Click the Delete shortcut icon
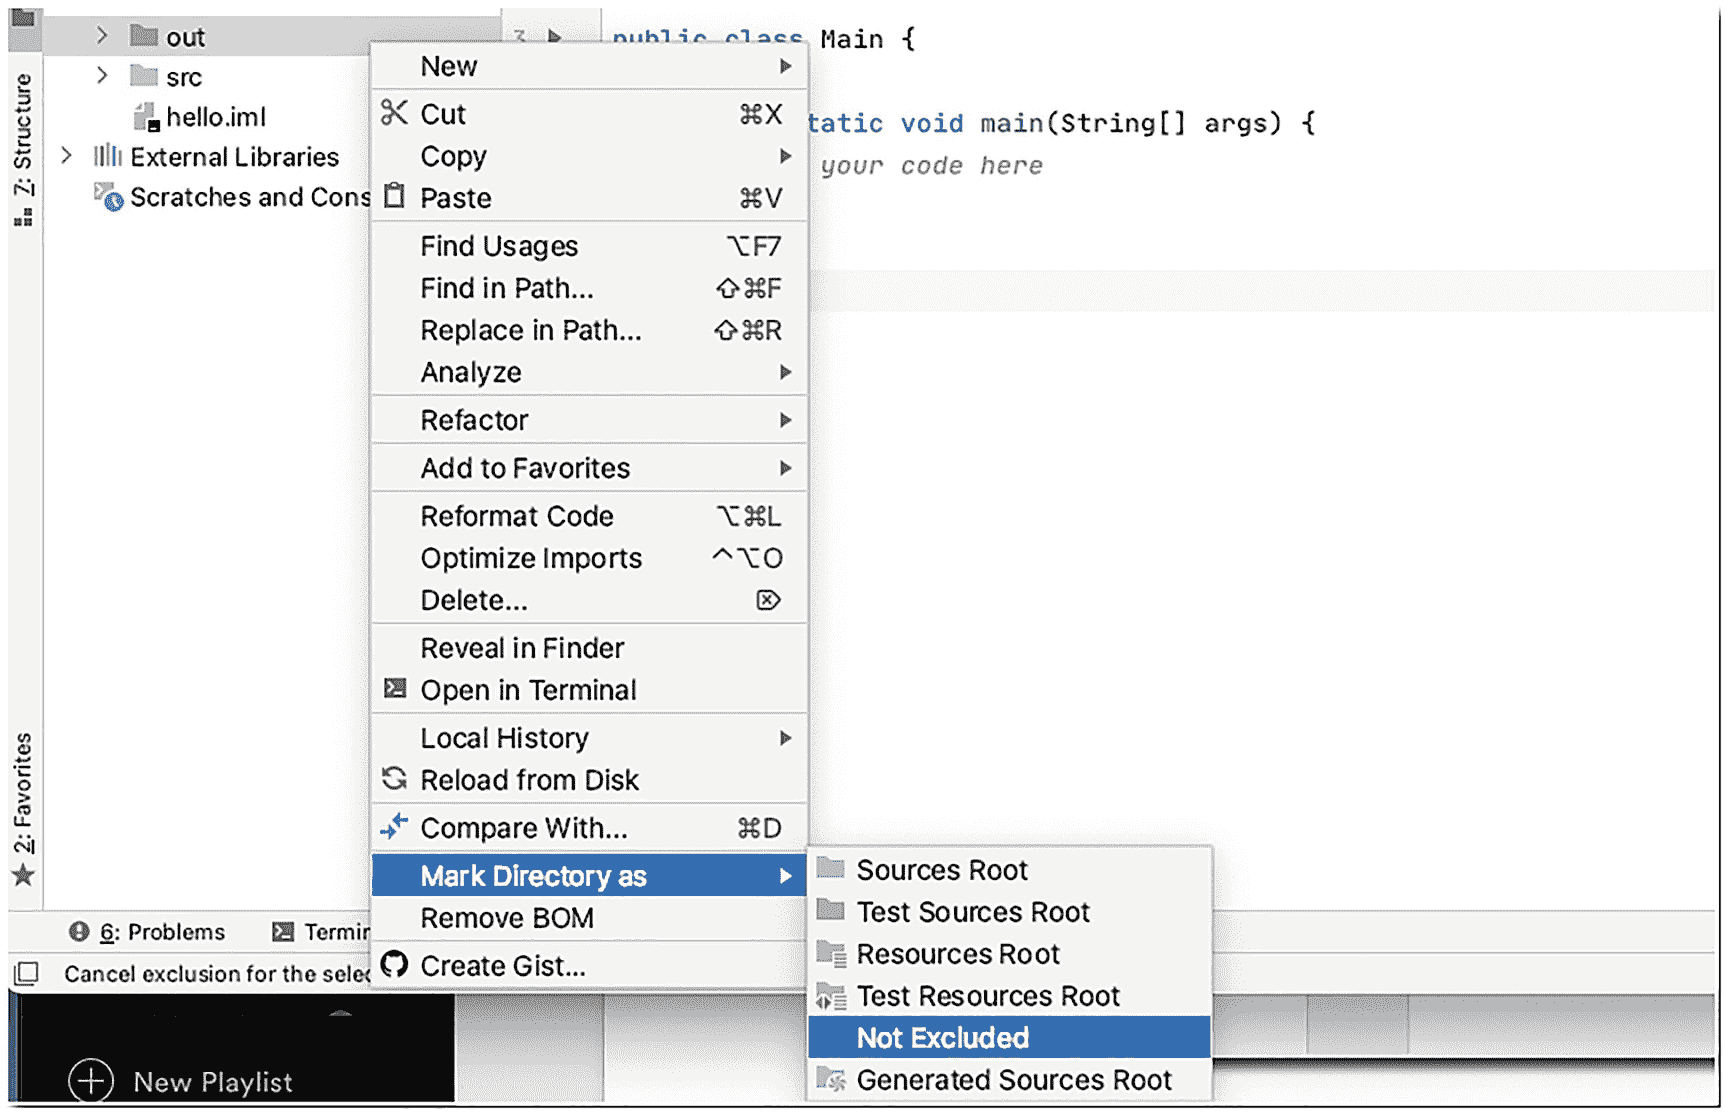 coord(768,600)
